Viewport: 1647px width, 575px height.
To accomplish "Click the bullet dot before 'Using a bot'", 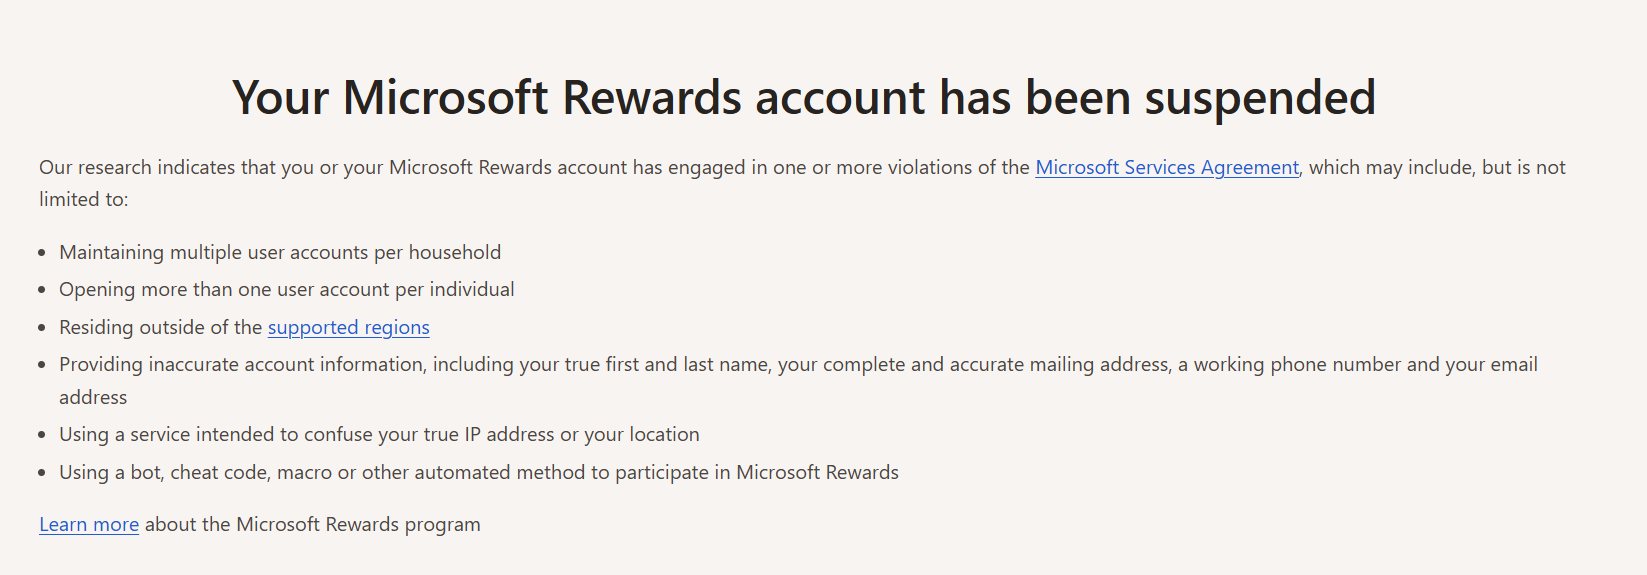I will pyautogui.click(x=42, y=473).
